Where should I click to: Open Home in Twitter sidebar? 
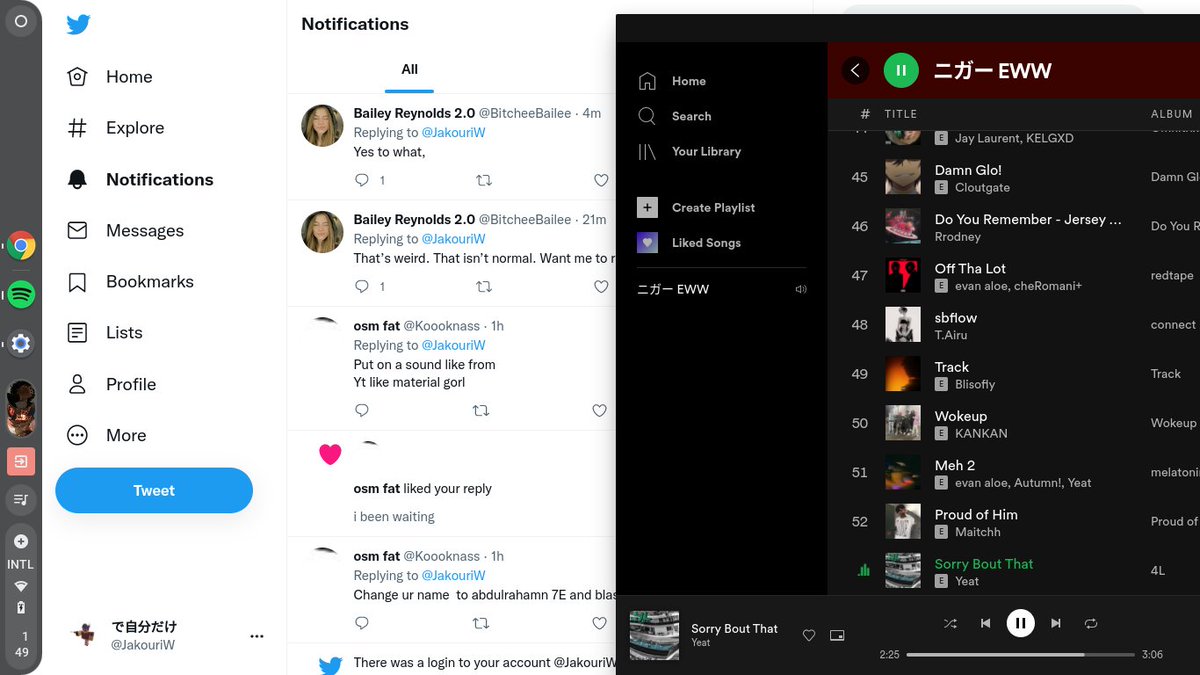click(x=110, y=77)
